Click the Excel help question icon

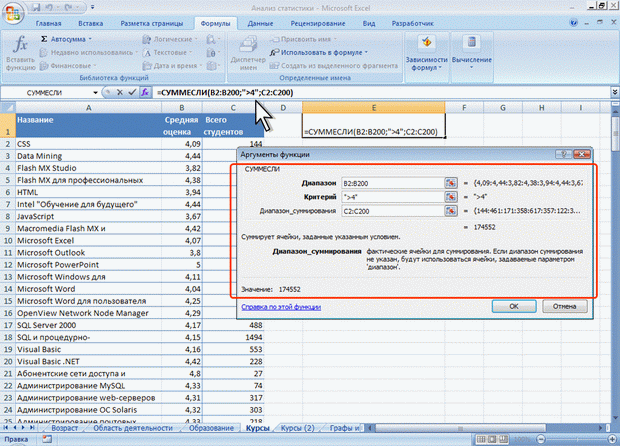573,23
